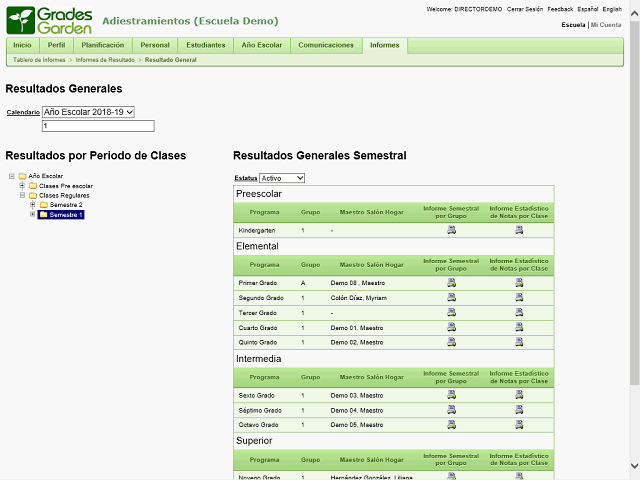Click the 'Demo 08 , Maestro' cell
This screenshot has width=640, height=480.
click(358, 283)
